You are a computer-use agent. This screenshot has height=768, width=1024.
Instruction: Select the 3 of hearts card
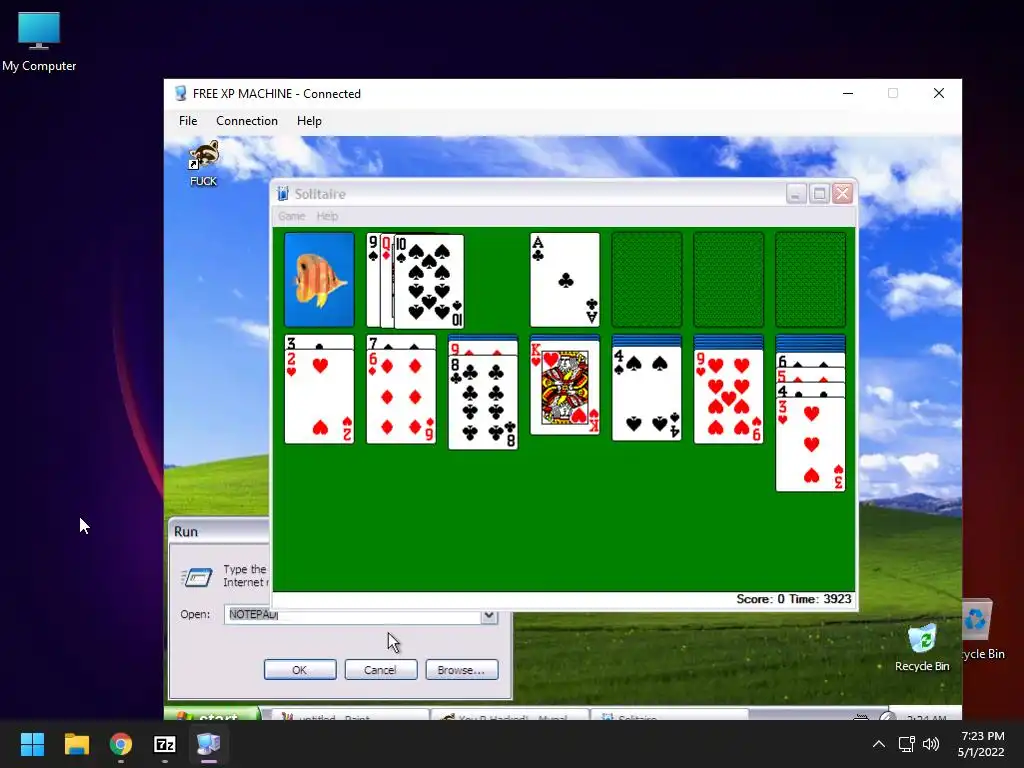[x=810, y=444]
